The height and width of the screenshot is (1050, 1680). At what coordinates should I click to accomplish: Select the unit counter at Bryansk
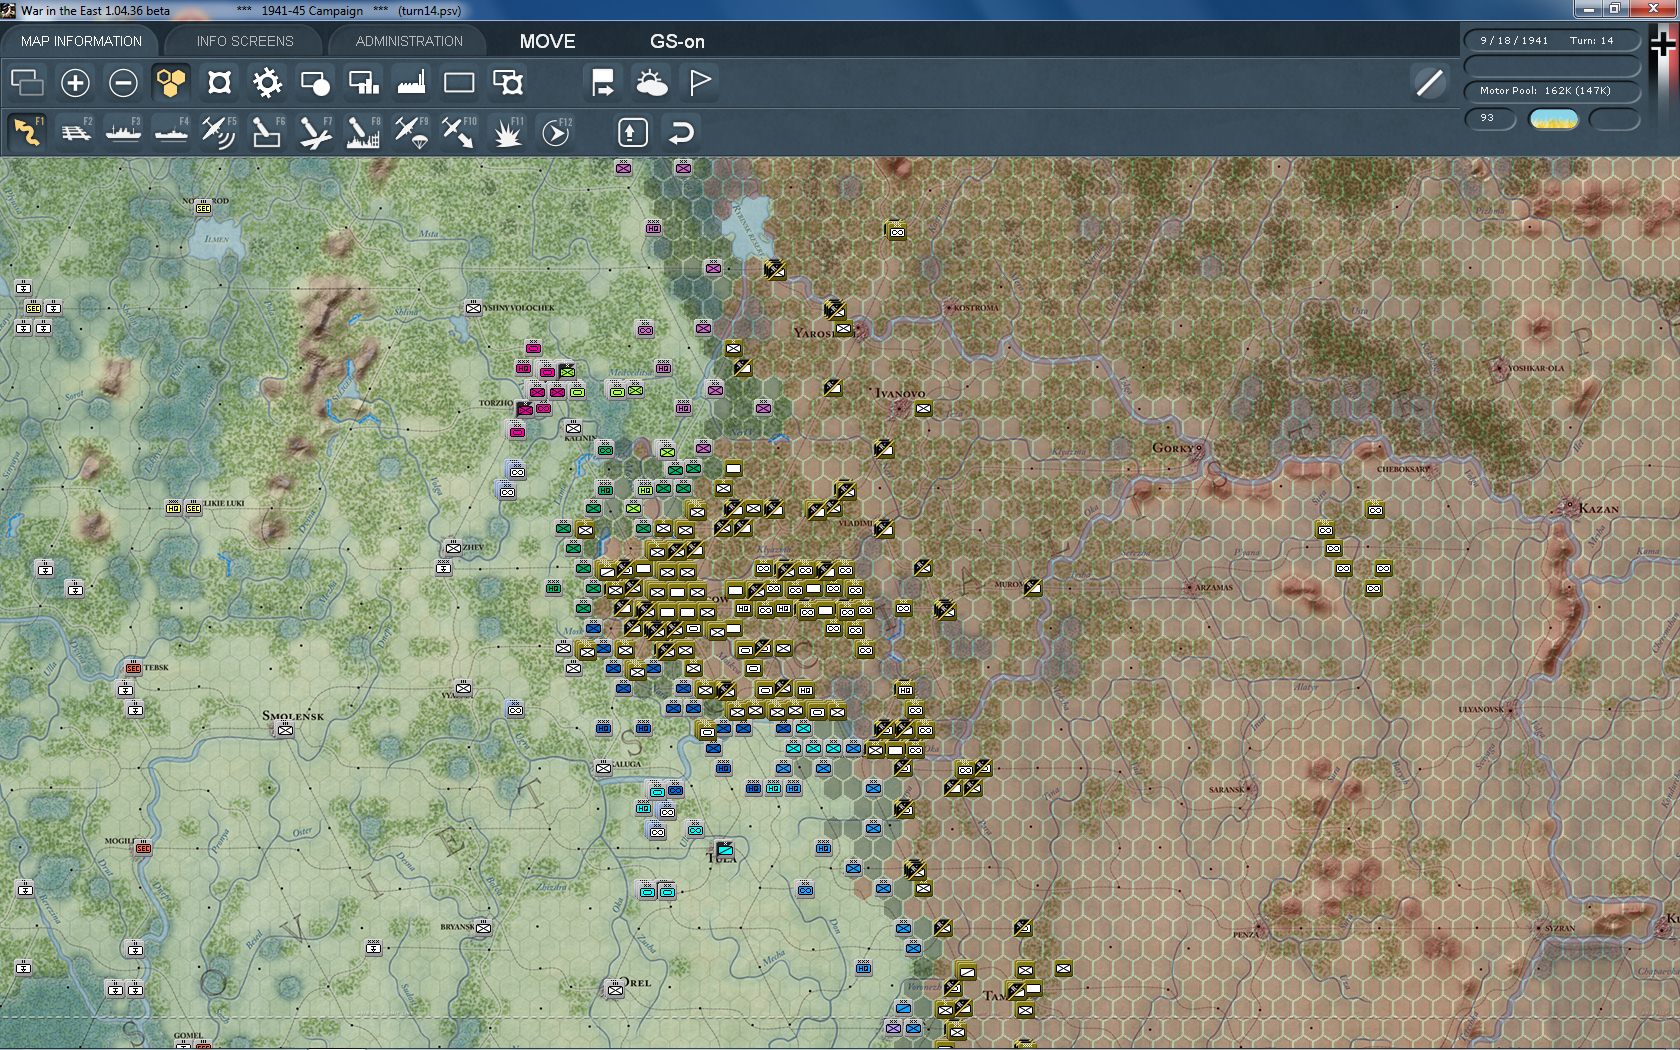[483, 927]
